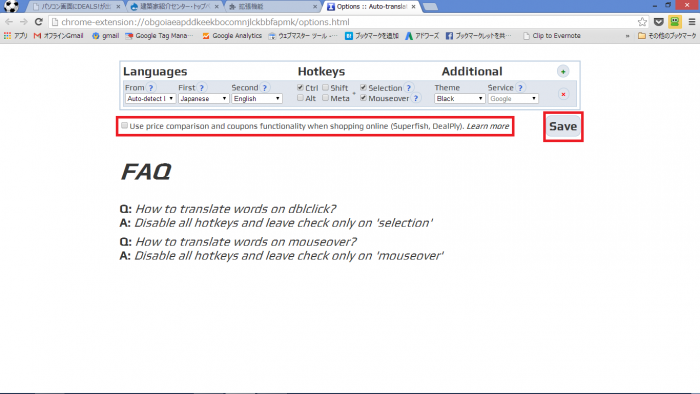Open help tooltip next to Mouseover
The width and height of the screenshot is (700, 394).
click(416, 98)
